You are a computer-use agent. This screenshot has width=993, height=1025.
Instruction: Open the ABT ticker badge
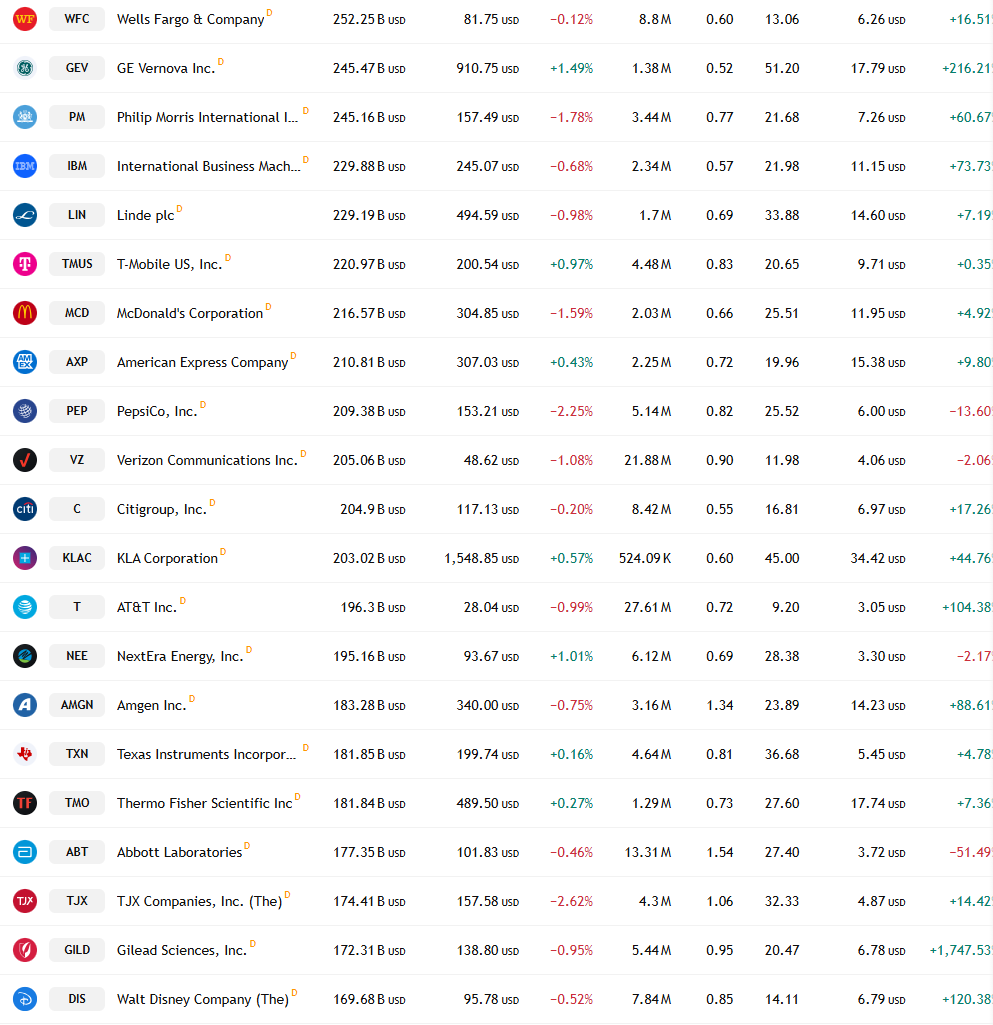click(76, 852)
